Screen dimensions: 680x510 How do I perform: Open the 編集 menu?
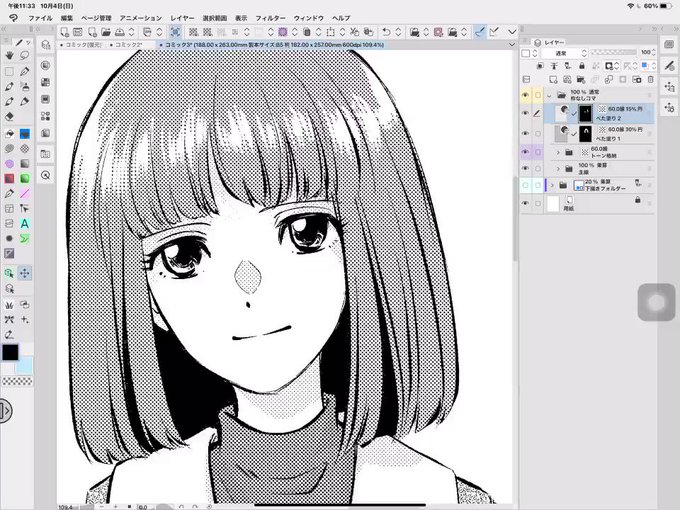click(67, 18)
